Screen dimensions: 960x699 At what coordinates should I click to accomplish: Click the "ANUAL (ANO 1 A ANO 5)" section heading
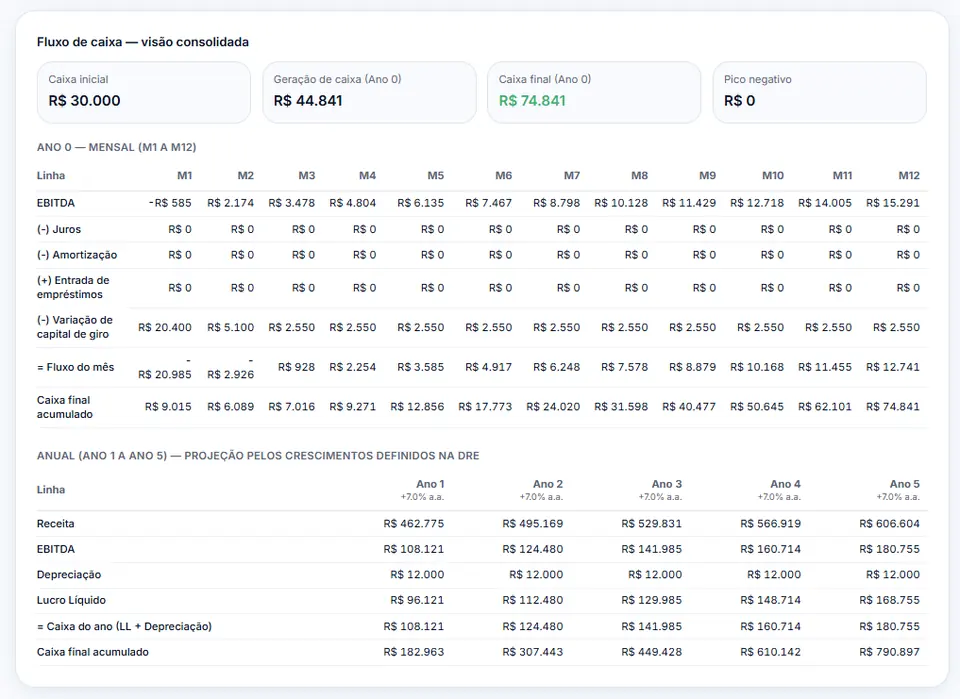pos(258,456)
